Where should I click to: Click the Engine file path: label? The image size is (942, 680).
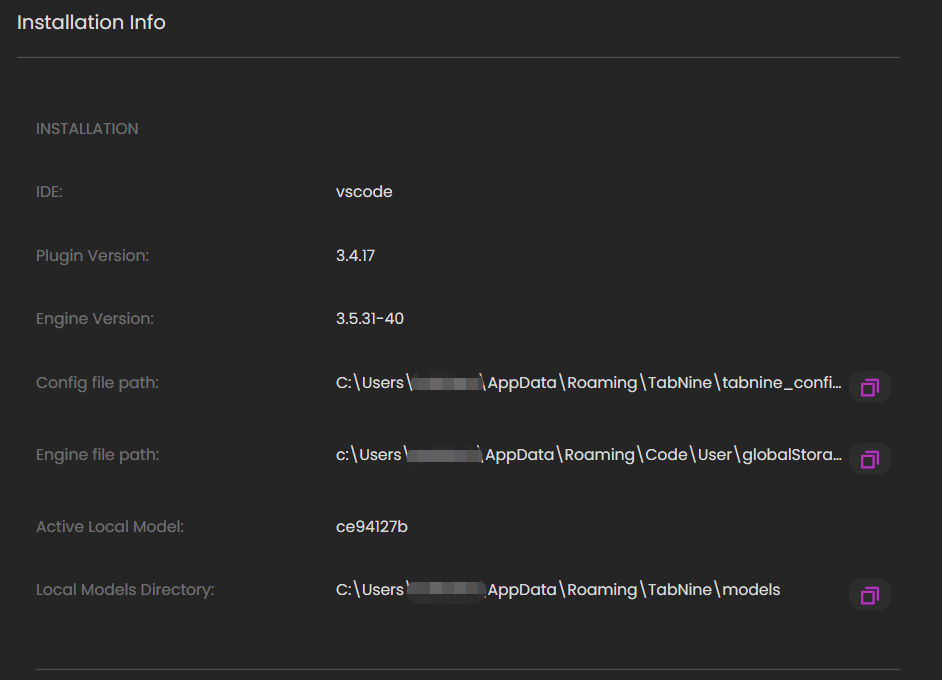[x=97, y=455]
